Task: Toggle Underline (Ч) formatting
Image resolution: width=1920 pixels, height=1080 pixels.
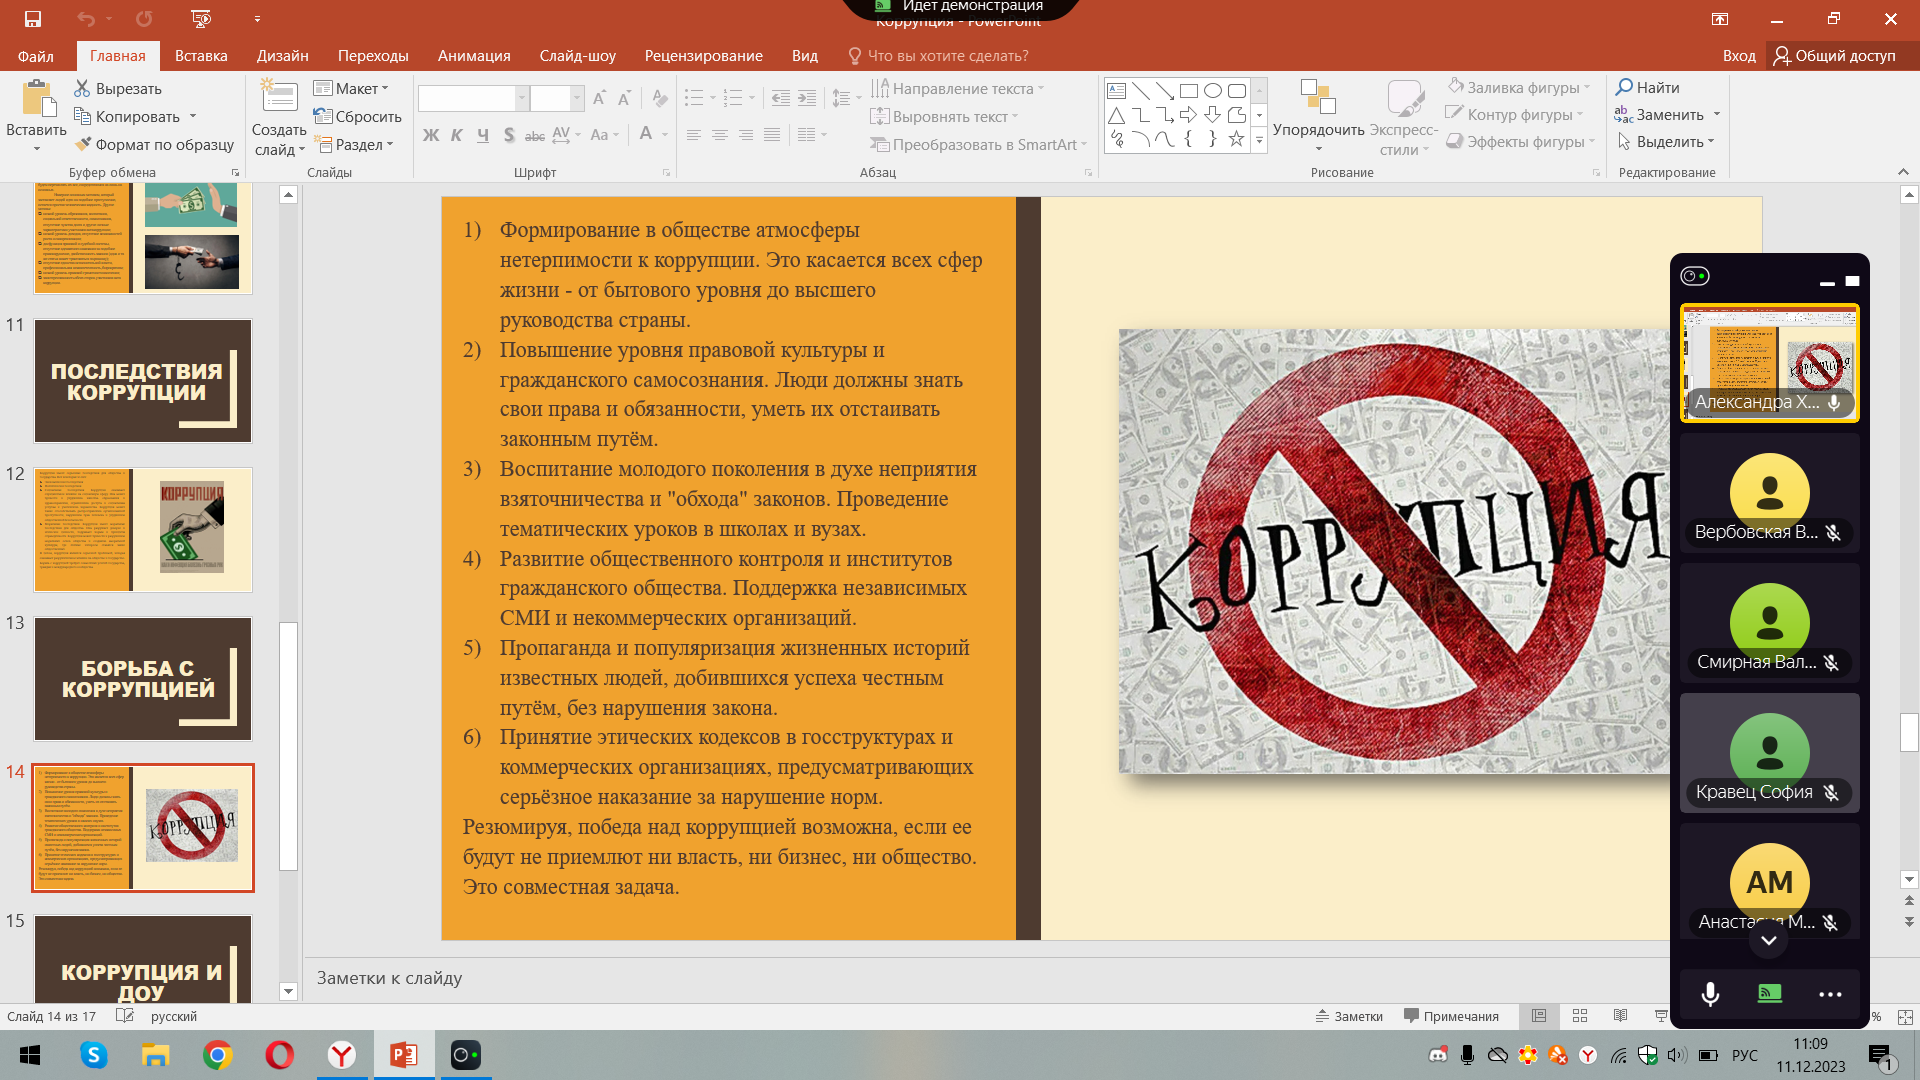Action: [x=483, y=135]
